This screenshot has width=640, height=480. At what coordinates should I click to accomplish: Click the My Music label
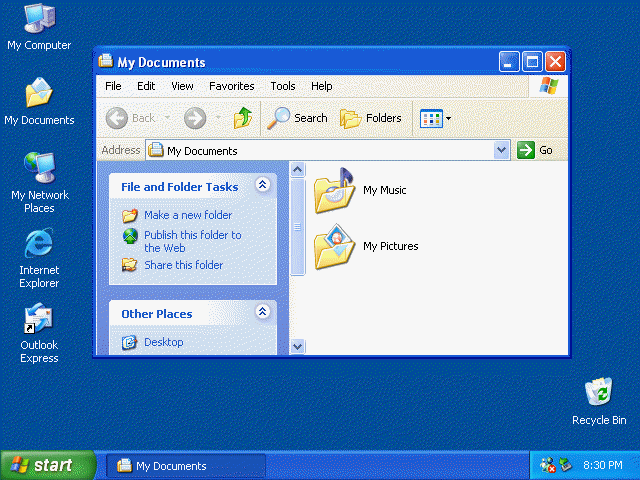point(384,190)
